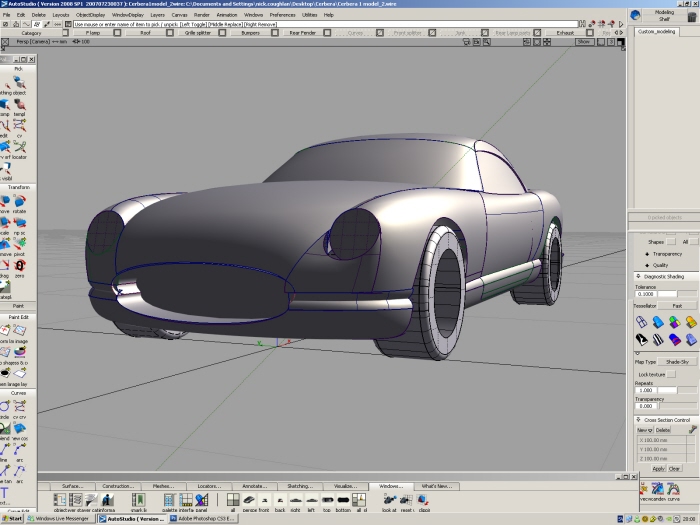The image size is (700, 525).
Task: Click the Apply button in Cross Section
Action: pyautogui.click(x=658, y=468)
